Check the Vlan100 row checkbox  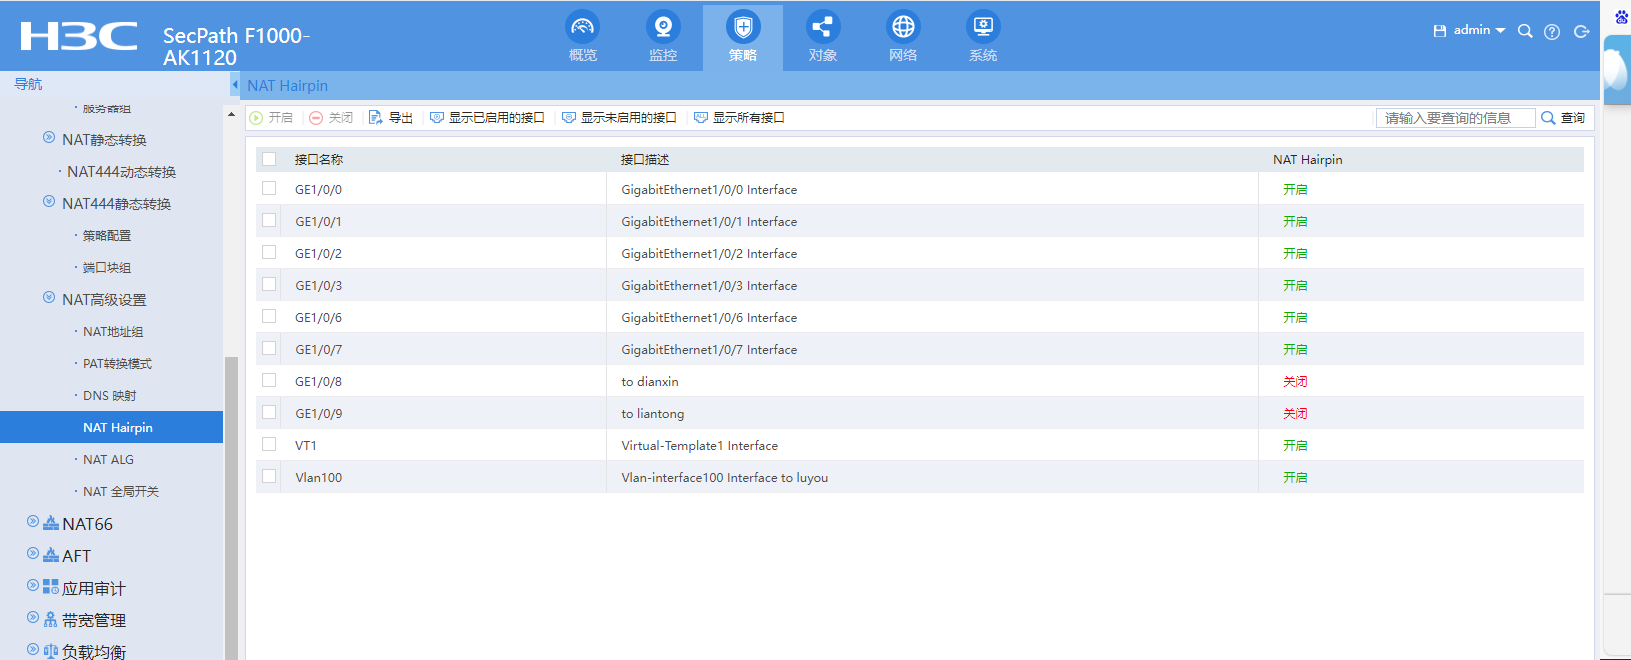coord(269,476)
